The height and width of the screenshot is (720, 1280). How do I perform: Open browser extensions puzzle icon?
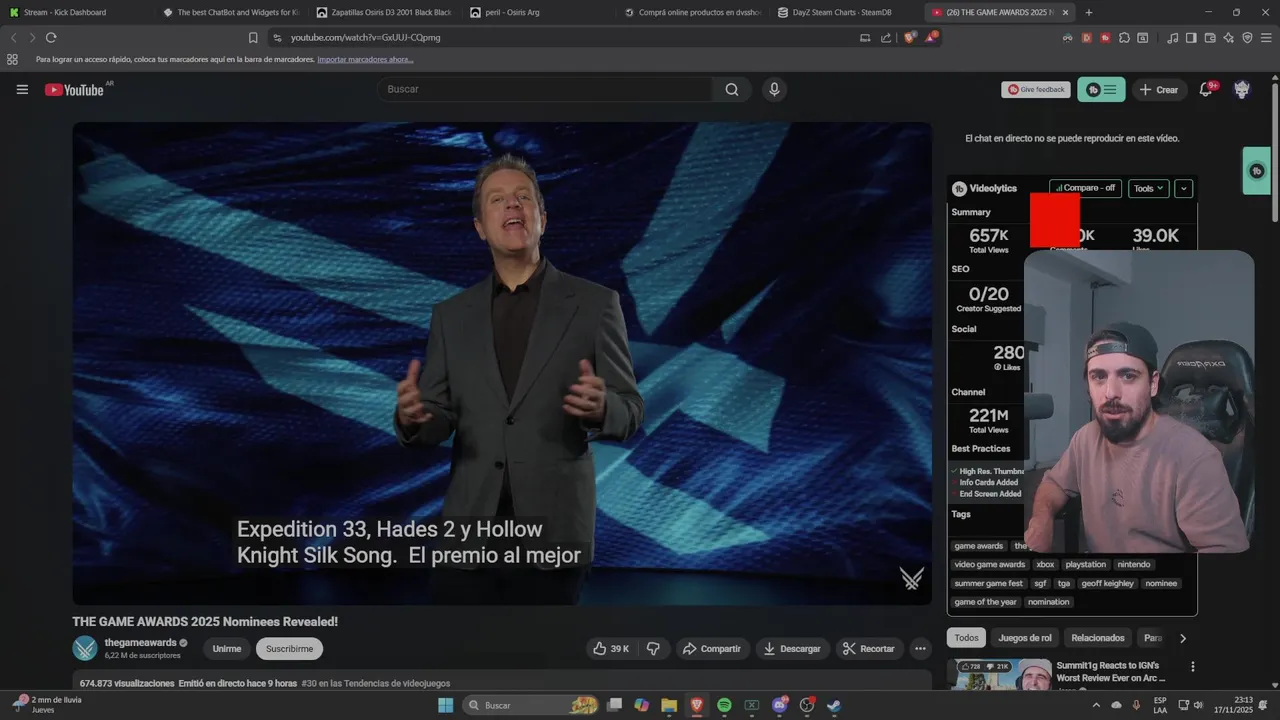tap(1124, 37)
